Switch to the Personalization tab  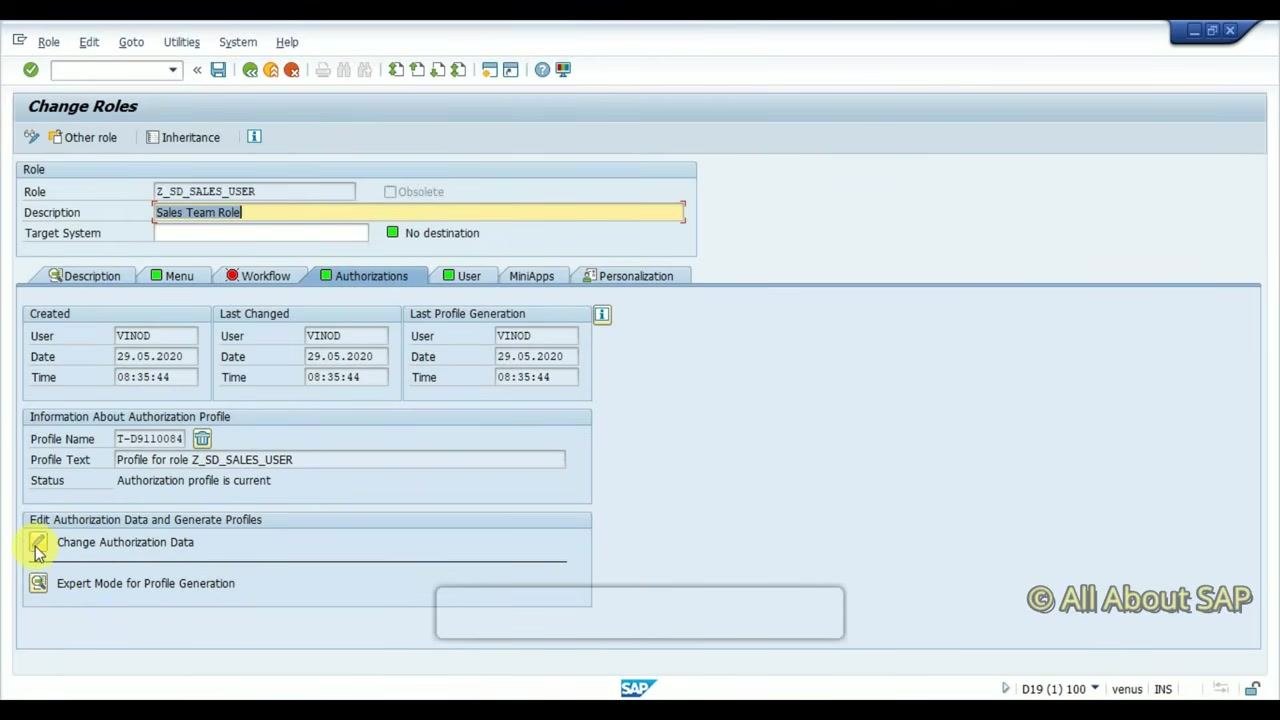click(628, 276)
